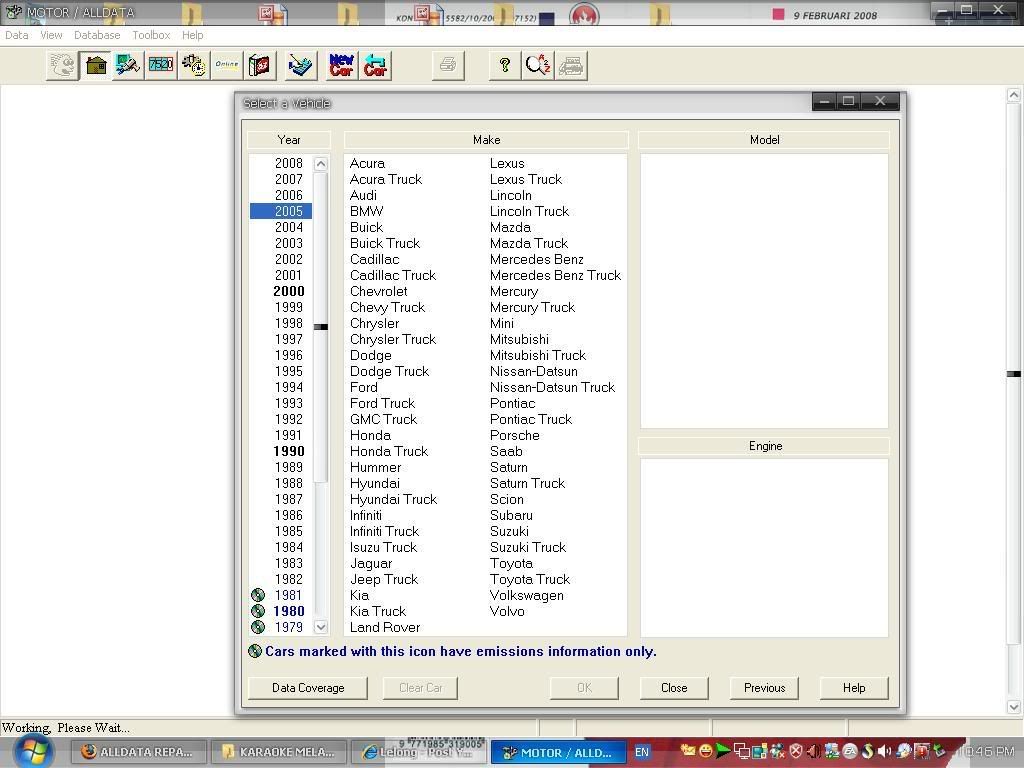Screen dimensions: 1024x768
Task: Open the red book manual icon
Action: click(x=260, y=65)
